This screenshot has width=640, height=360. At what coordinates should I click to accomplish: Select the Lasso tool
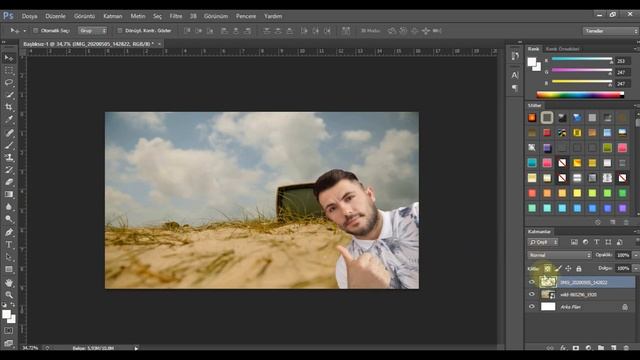[9, 82]
